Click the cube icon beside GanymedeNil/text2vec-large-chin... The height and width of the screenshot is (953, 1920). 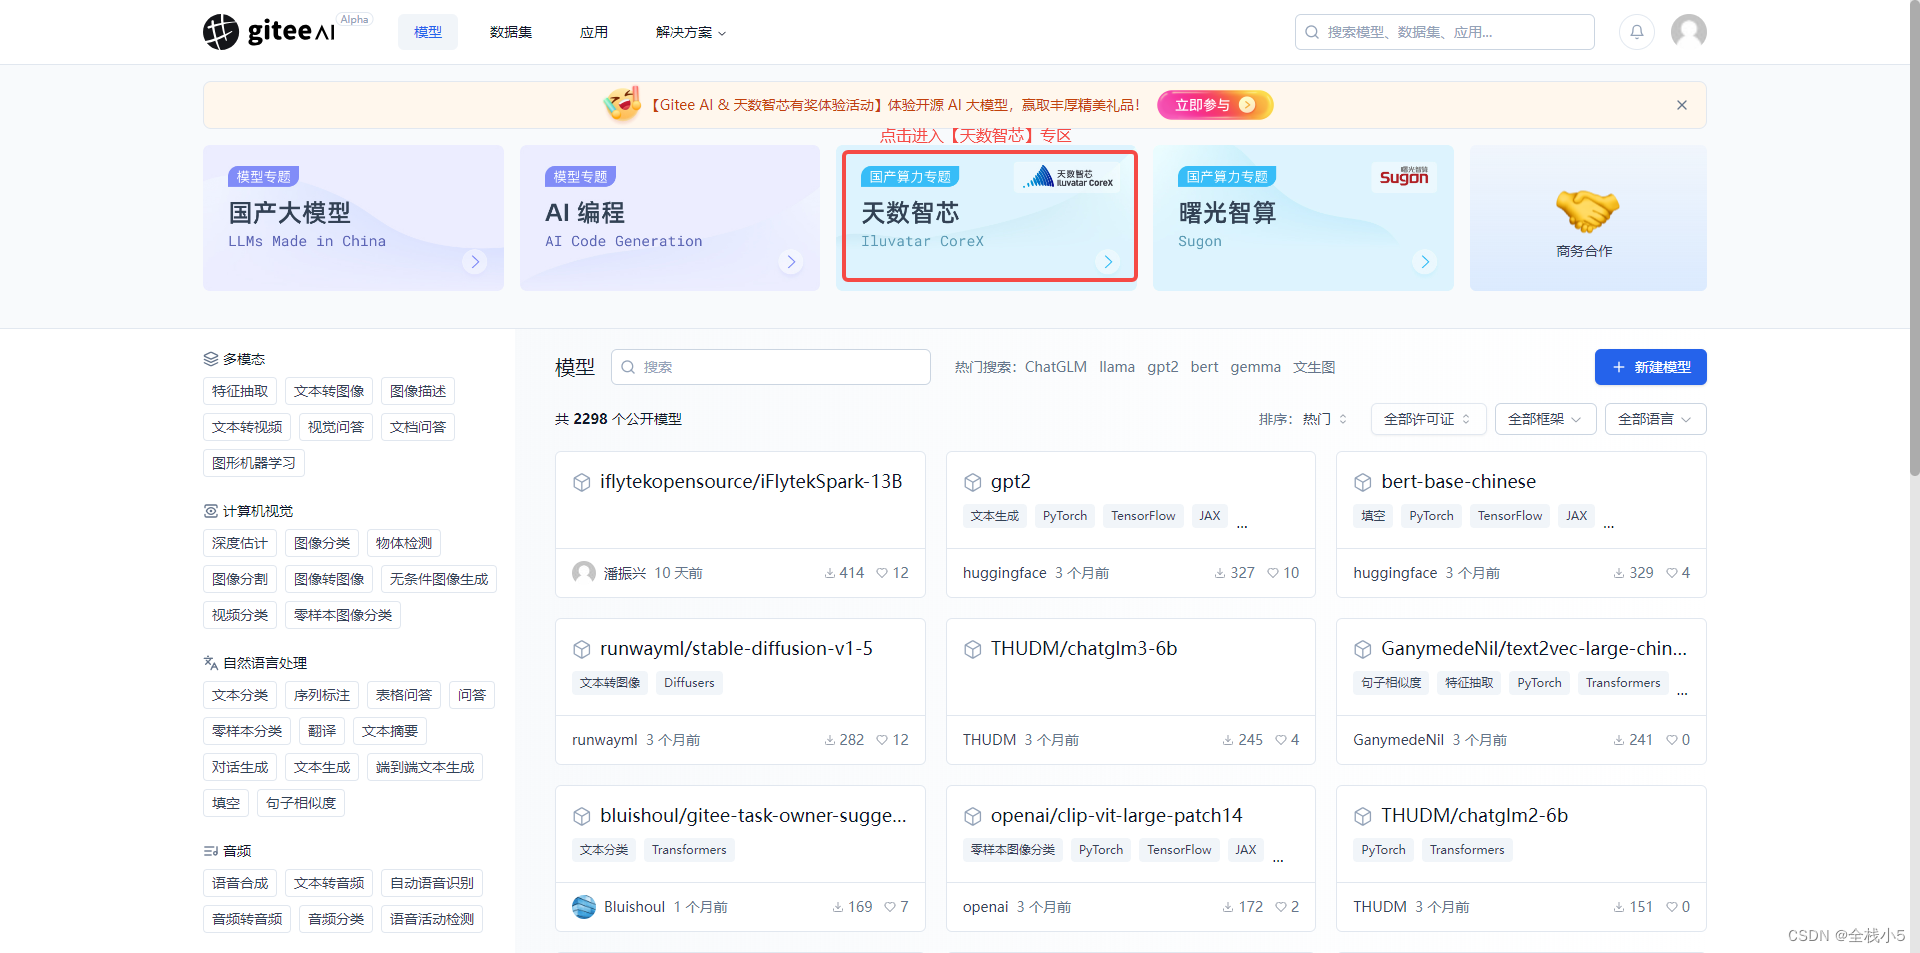coord(1362,649)
